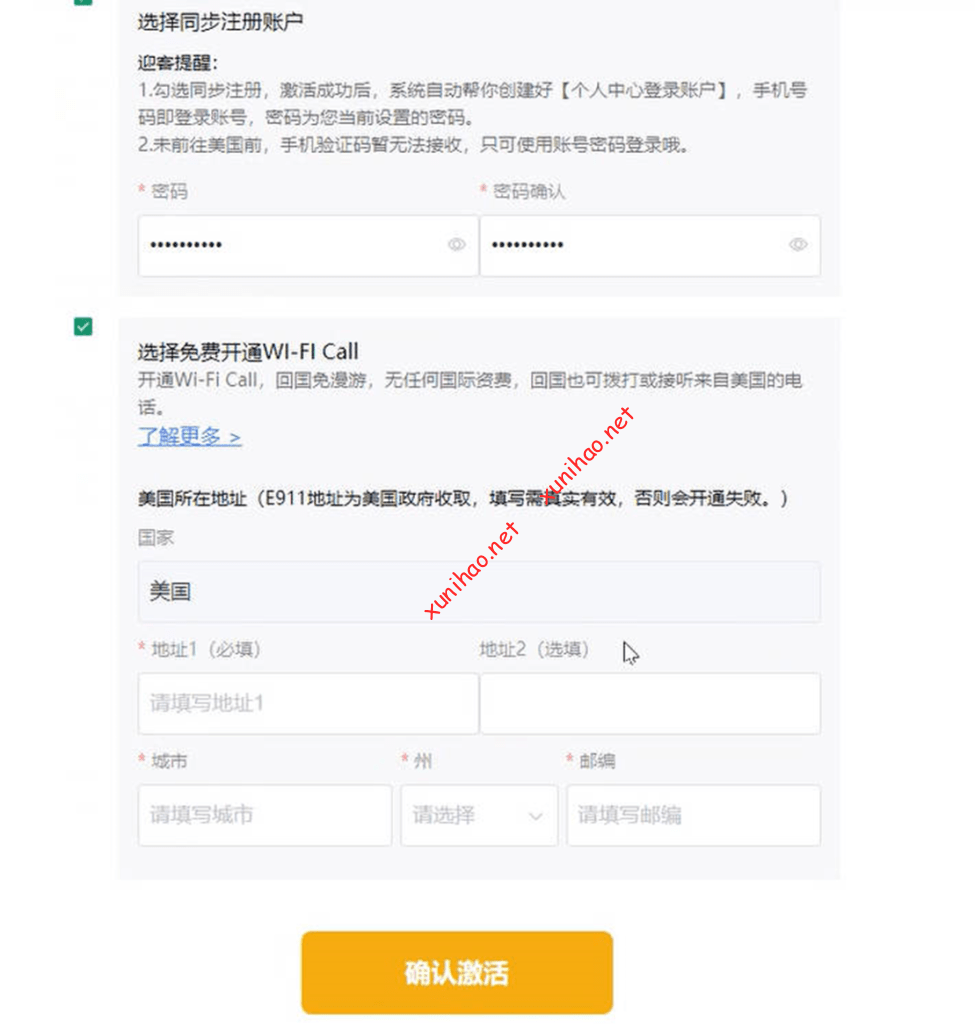This screenshot has width=975, height=1024.
Task: Uncheck the 选择免费开通WI-FI Call checkbox
Action: point(83,327)
